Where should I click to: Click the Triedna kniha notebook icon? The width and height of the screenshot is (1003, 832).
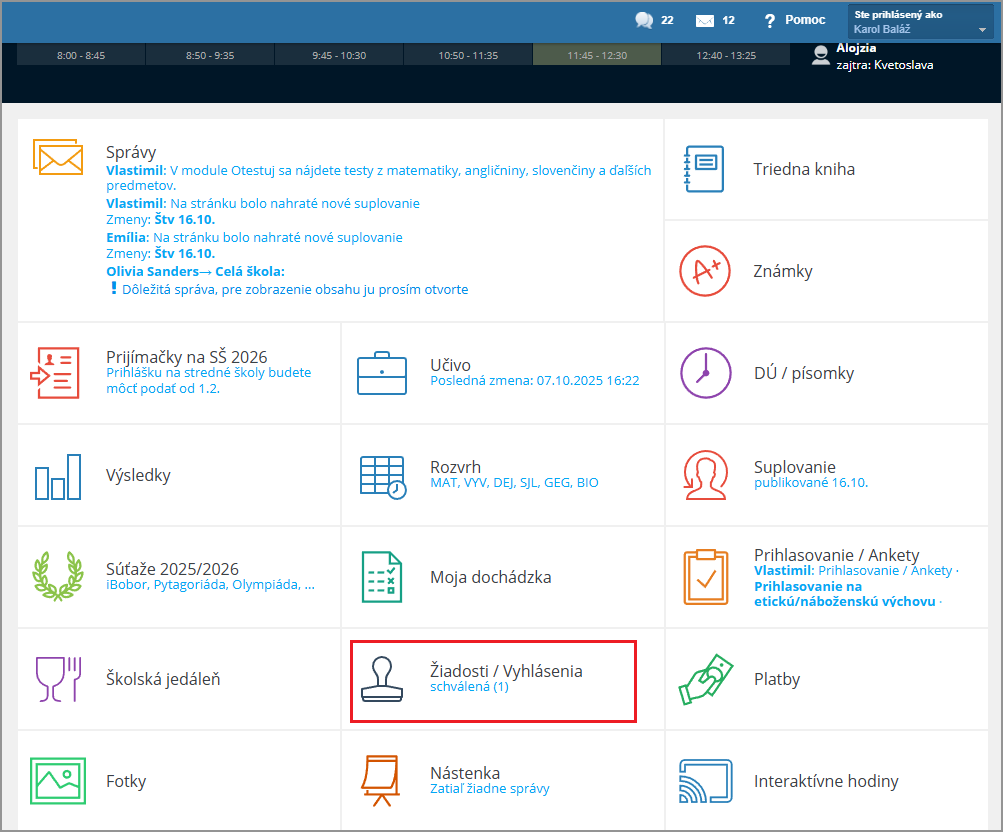coord(704,169)
